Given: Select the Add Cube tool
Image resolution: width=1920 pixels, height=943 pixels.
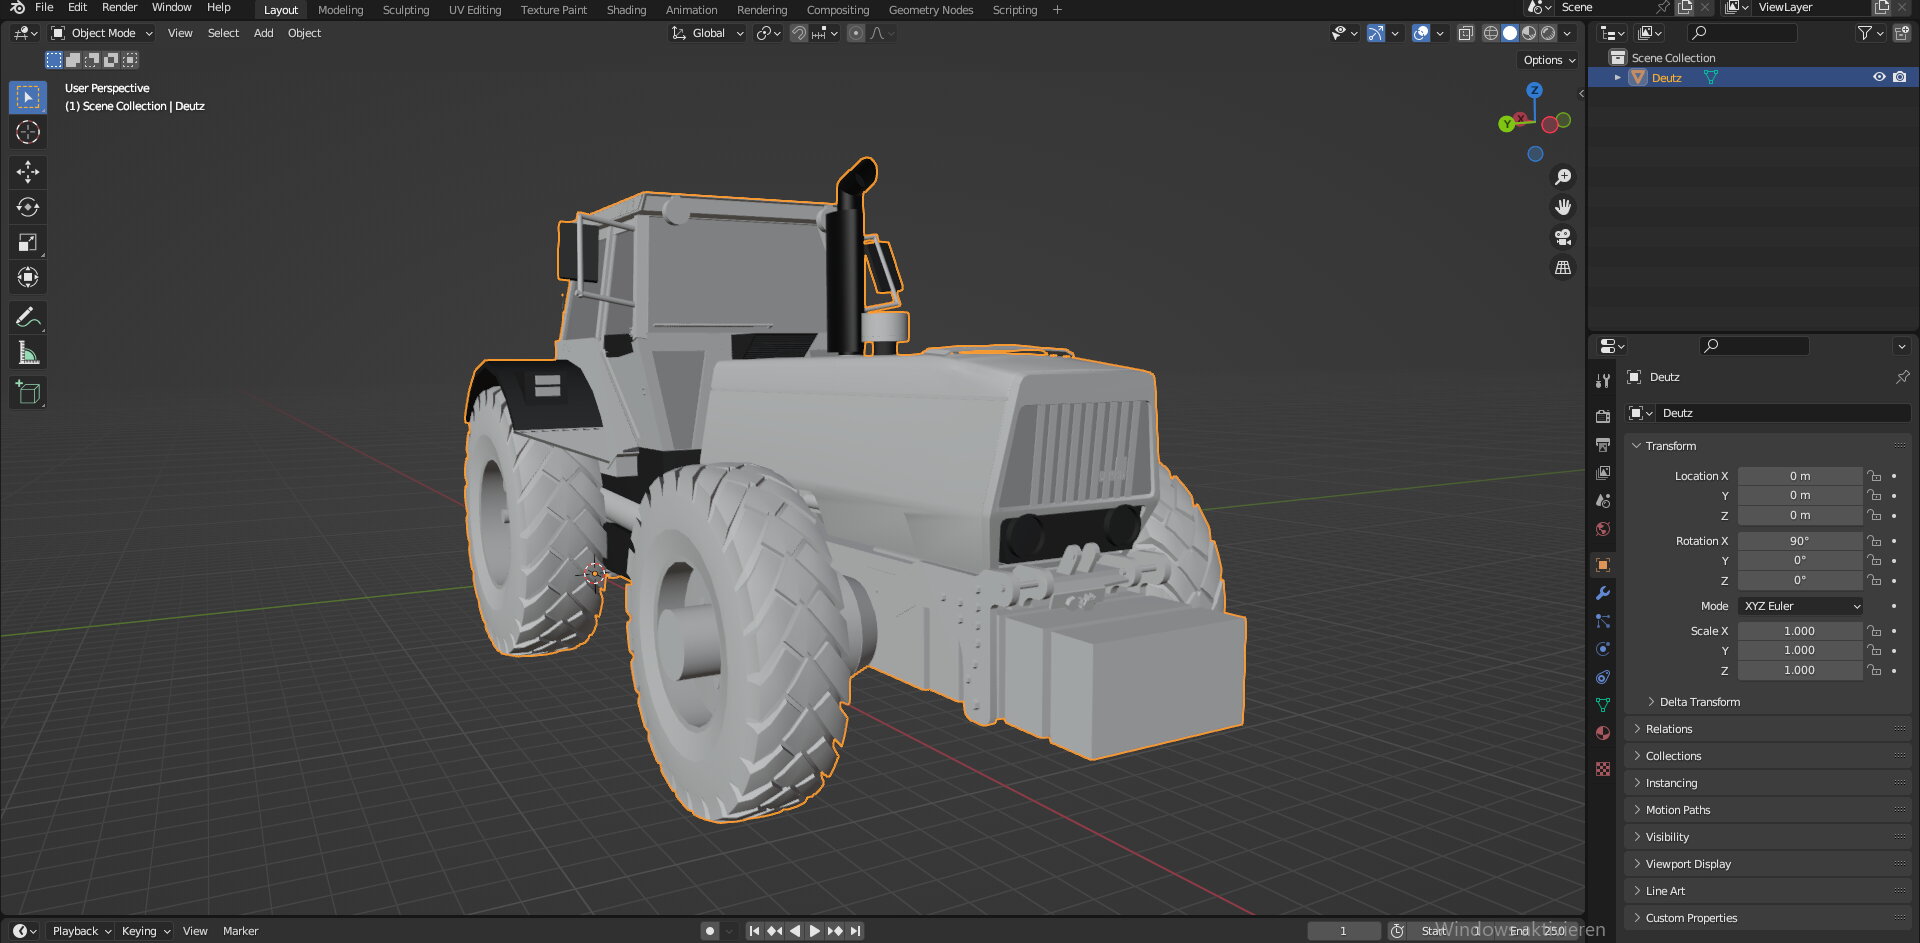Looking at the screenshot, I should (x=28, y=393).
